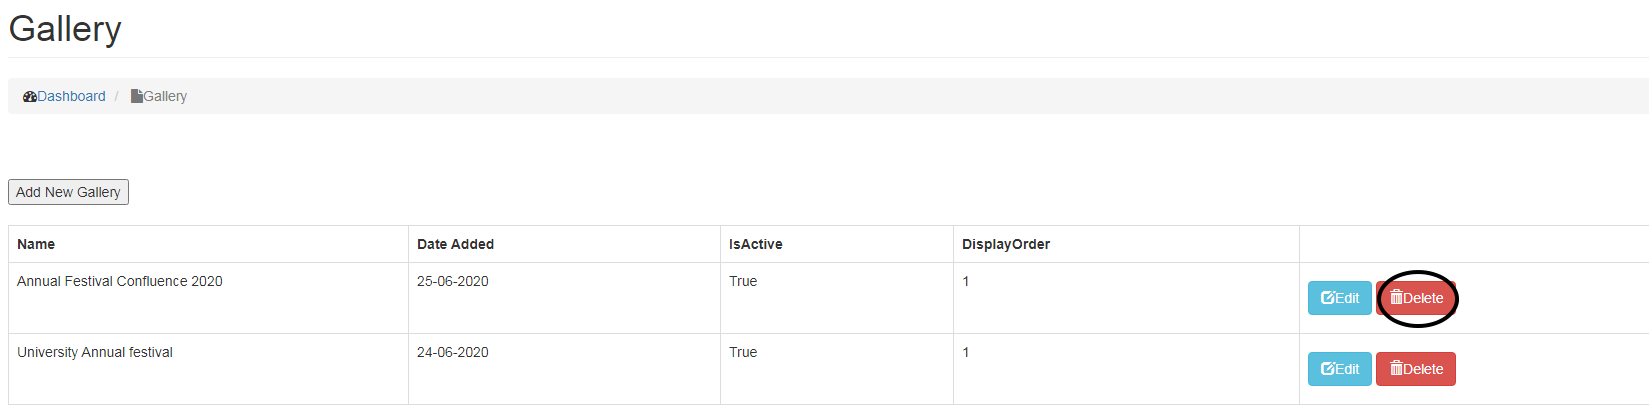
Task: Click display order value of University Annual festival
Action: pyautogui.click(x=966, y=353)
